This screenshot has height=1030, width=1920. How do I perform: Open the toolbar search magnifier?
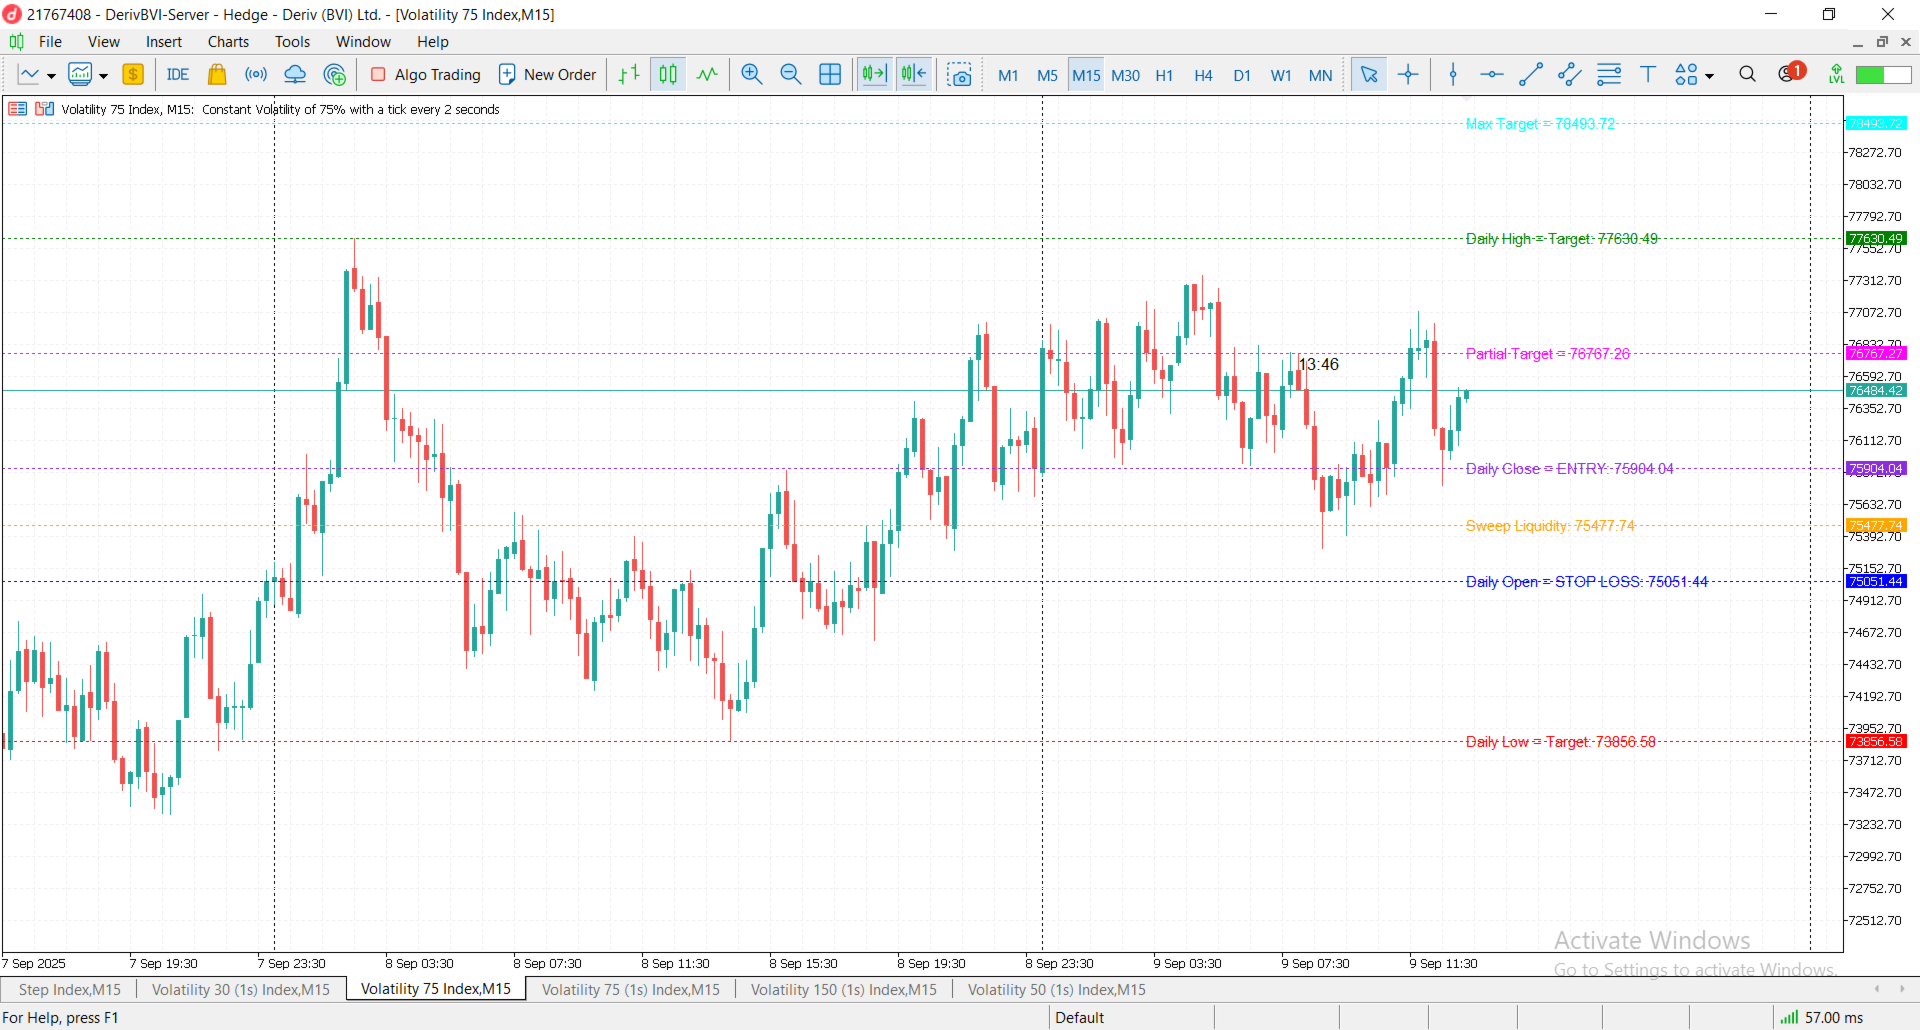[1747, 75]
